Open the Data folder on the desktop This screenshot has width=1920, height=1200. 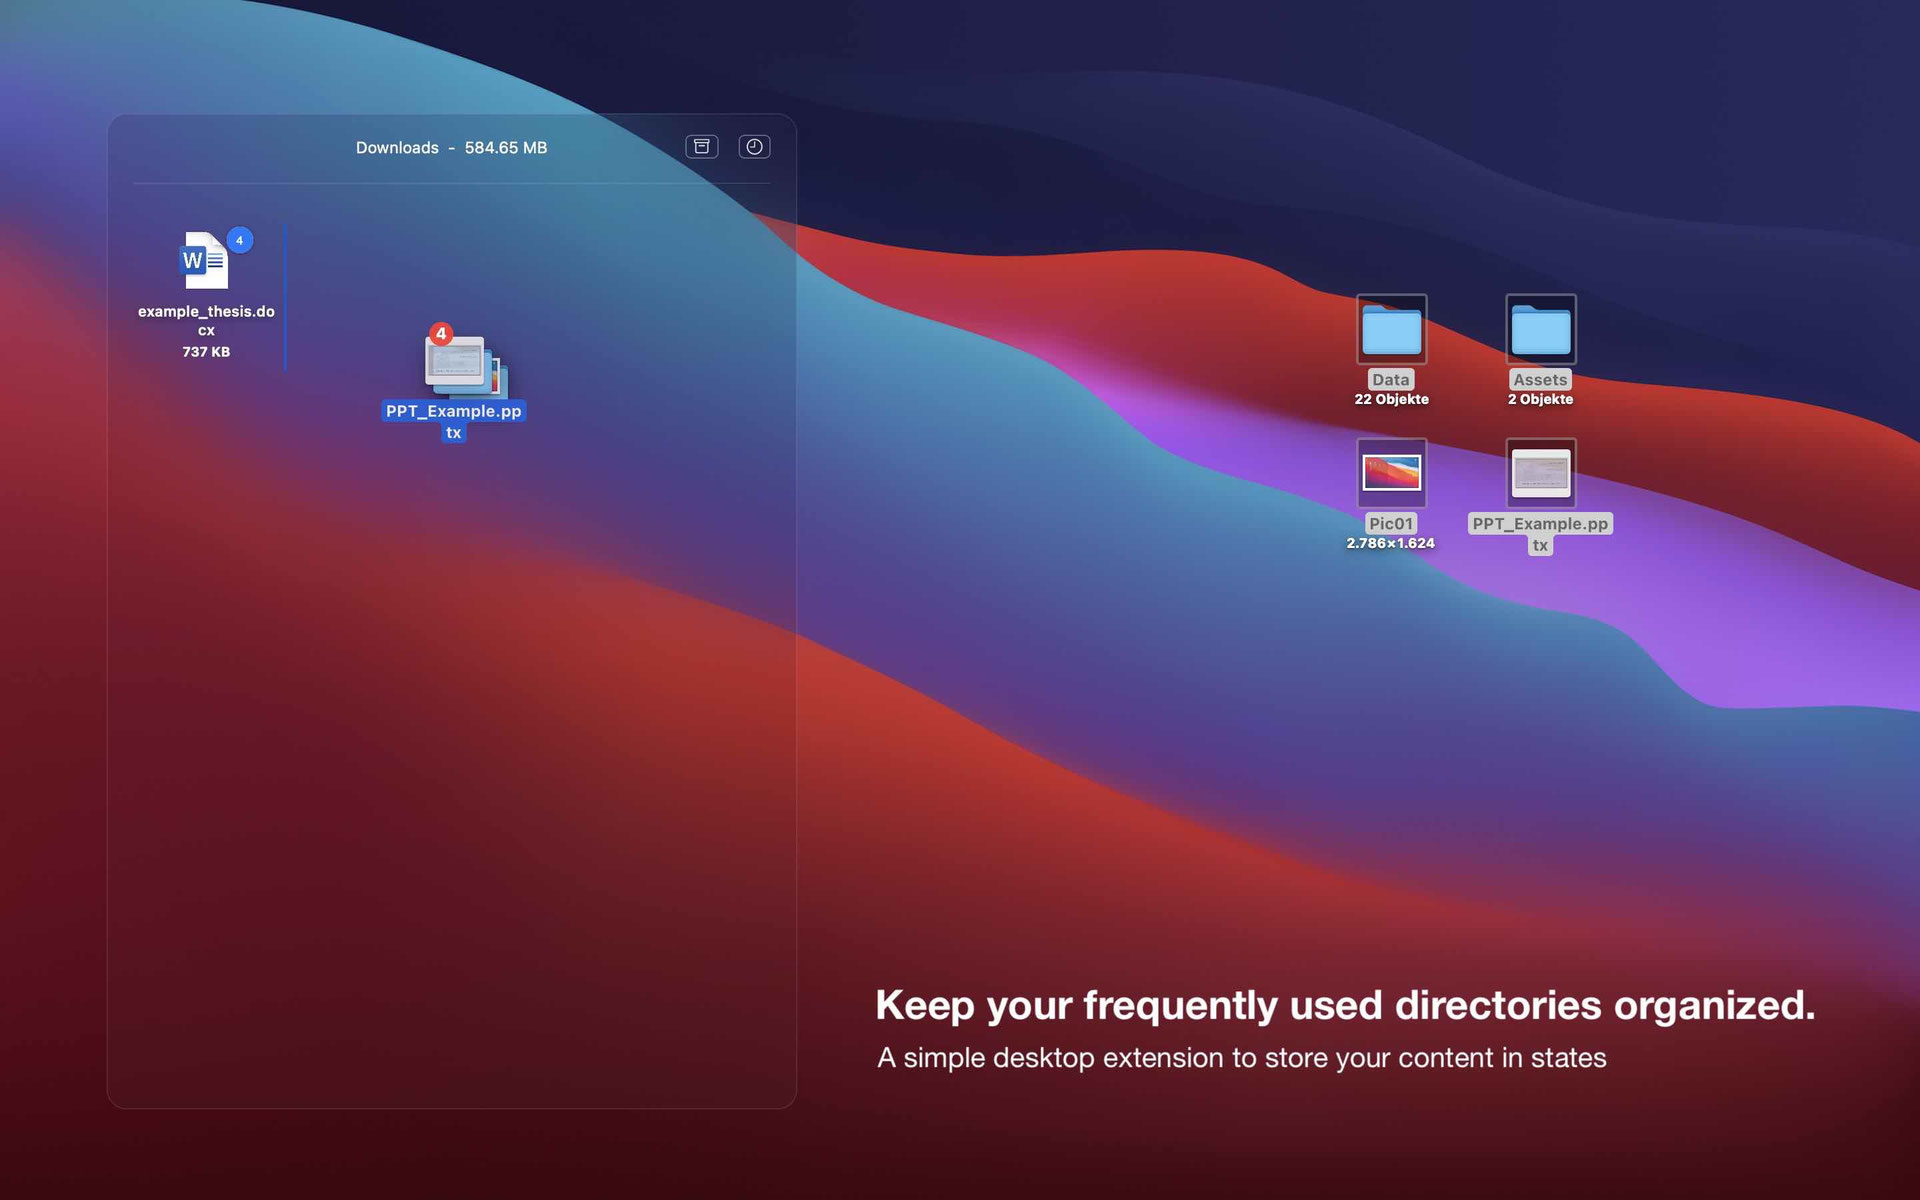point(1391,329)
